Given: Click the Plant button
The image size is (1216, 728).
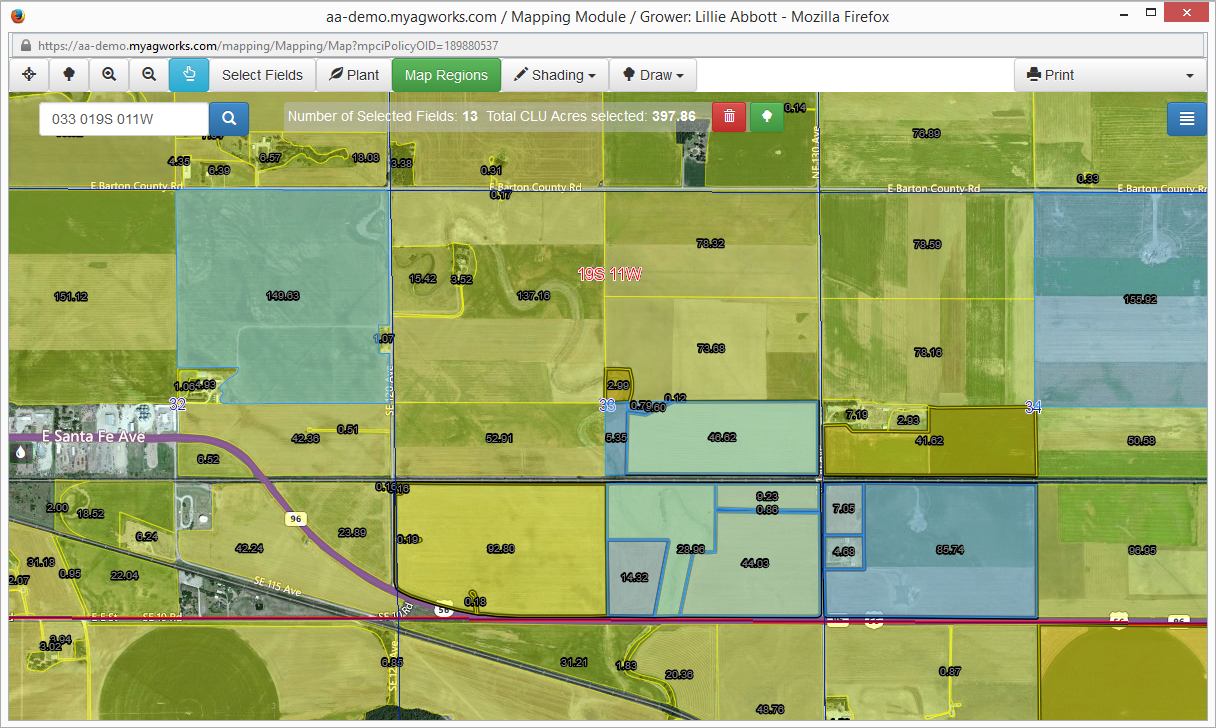Looking at the screenshot, I should pyautogui.click(x=354, y=75).
